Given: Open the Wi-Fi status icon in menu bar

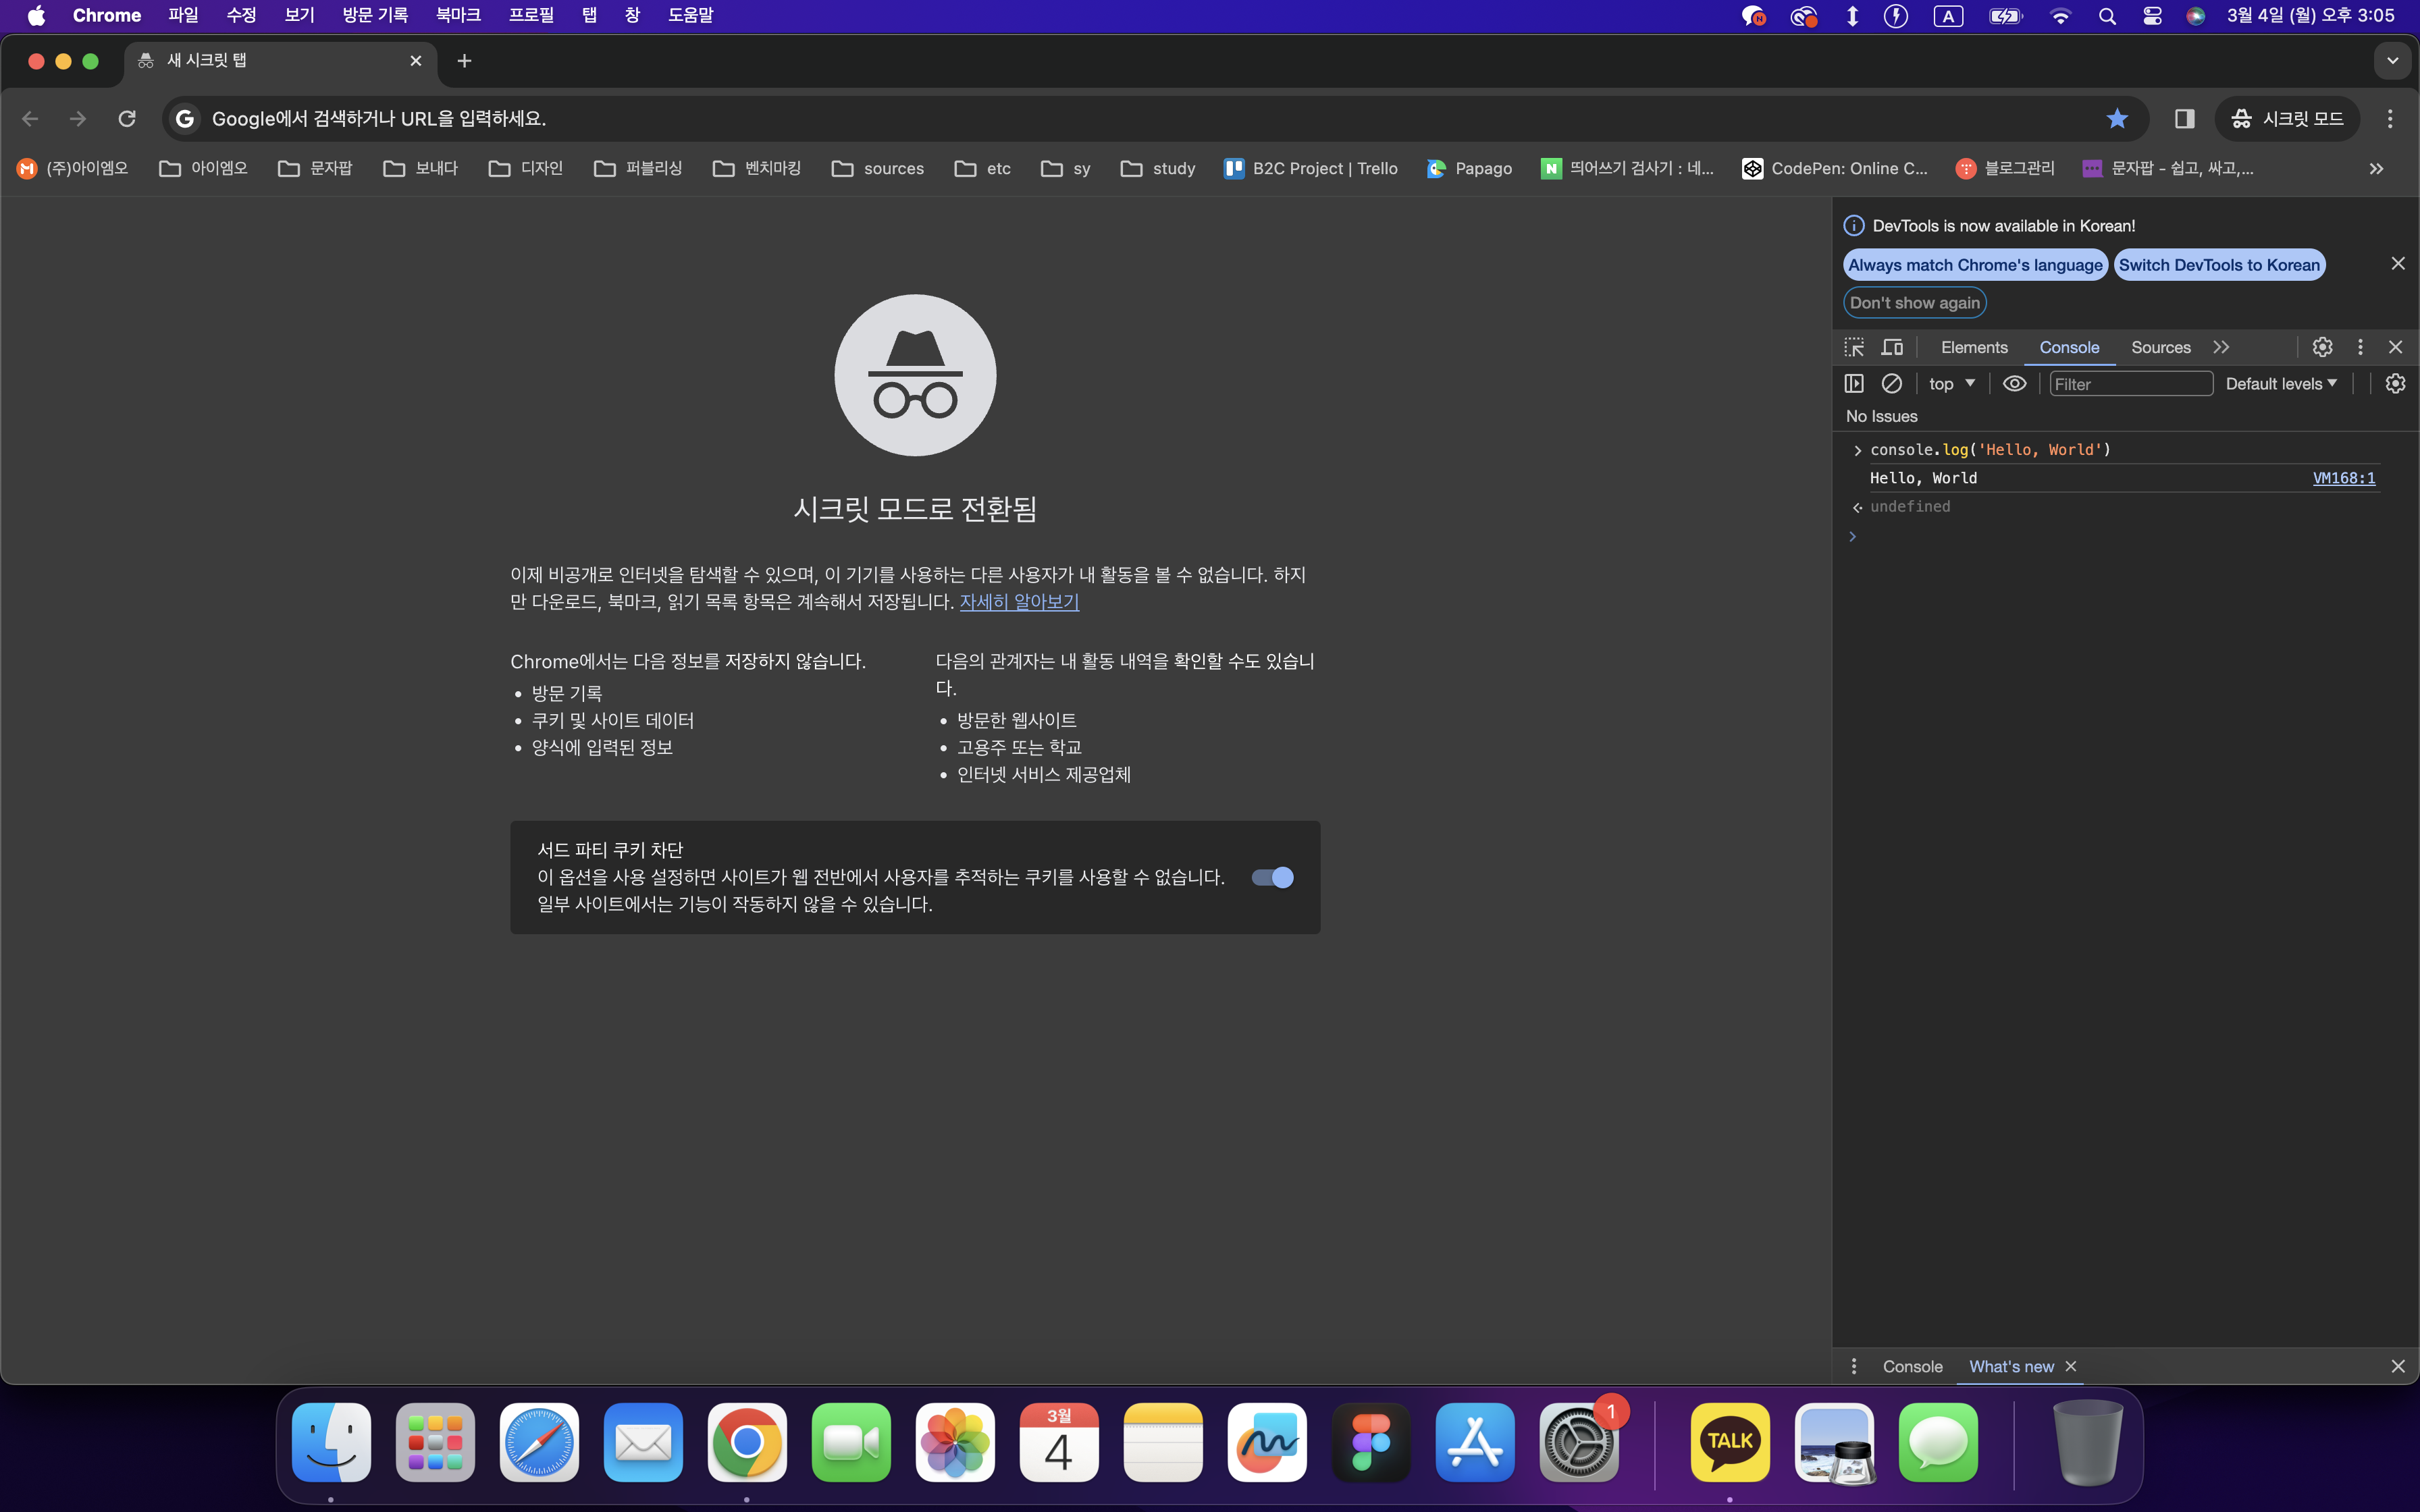Looking at the screenshot, I should pos(2060,16).
